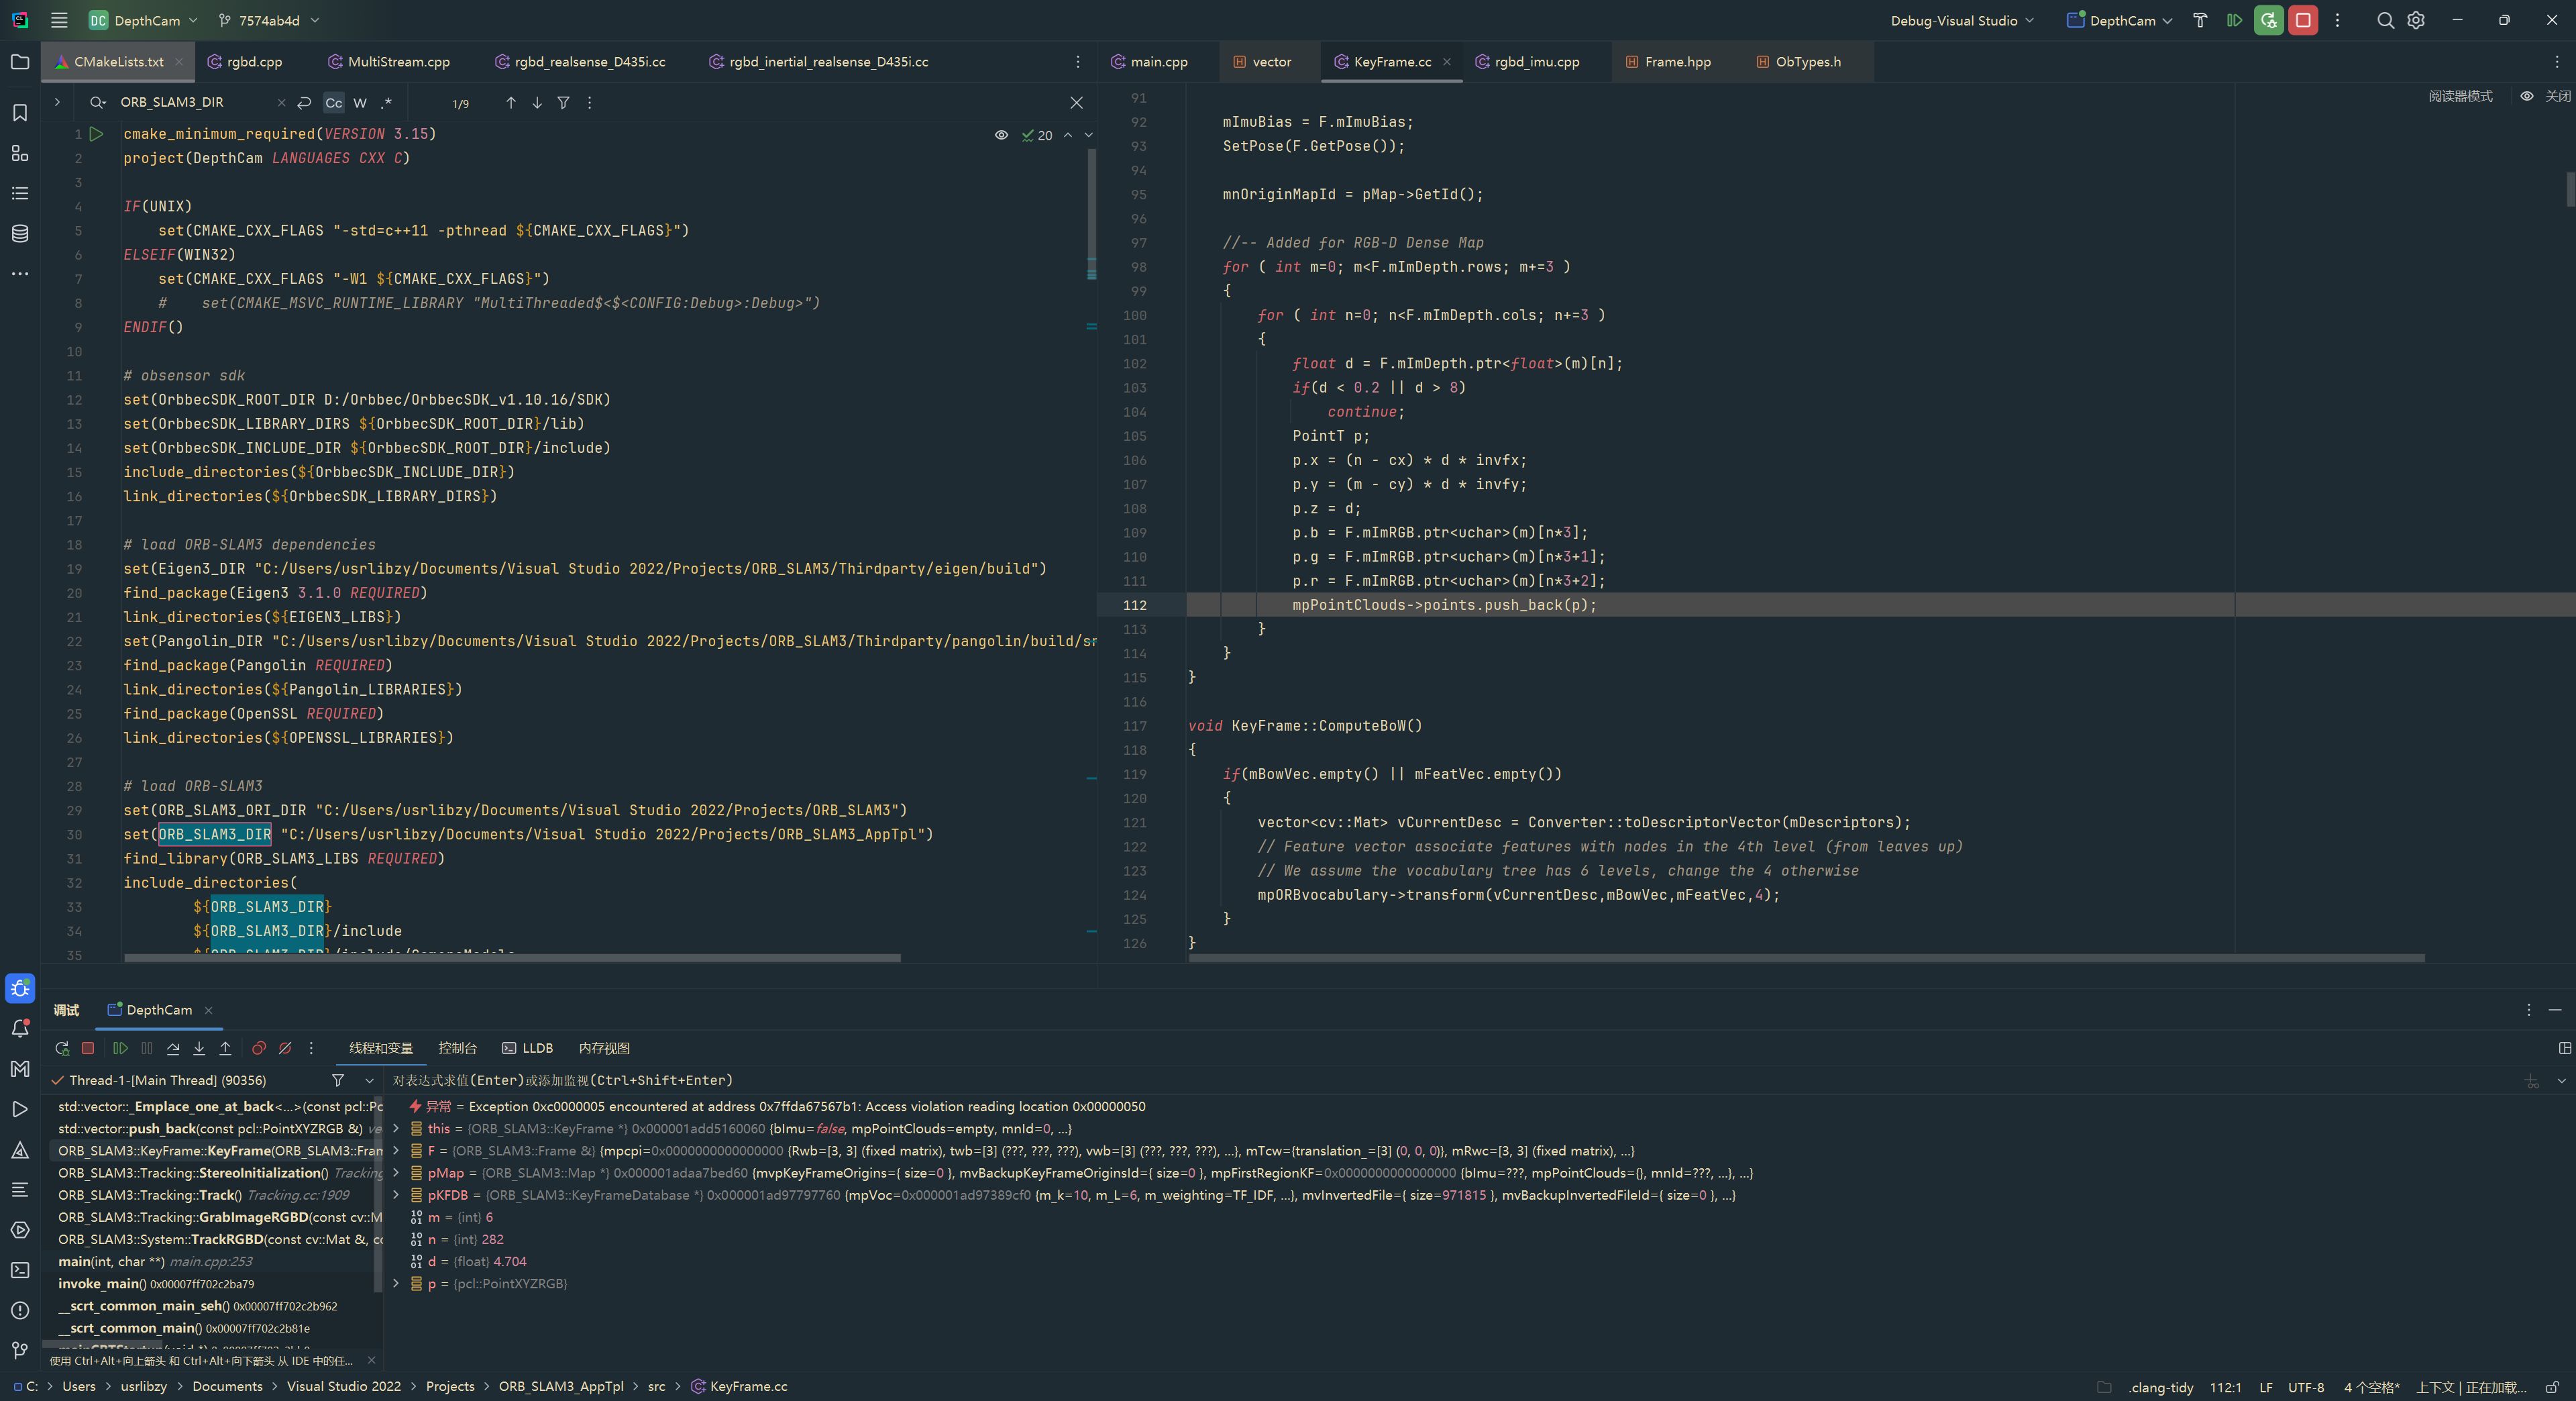Click the Step Into debug icon
2576x1401 pixels.
click(199, 1048)
